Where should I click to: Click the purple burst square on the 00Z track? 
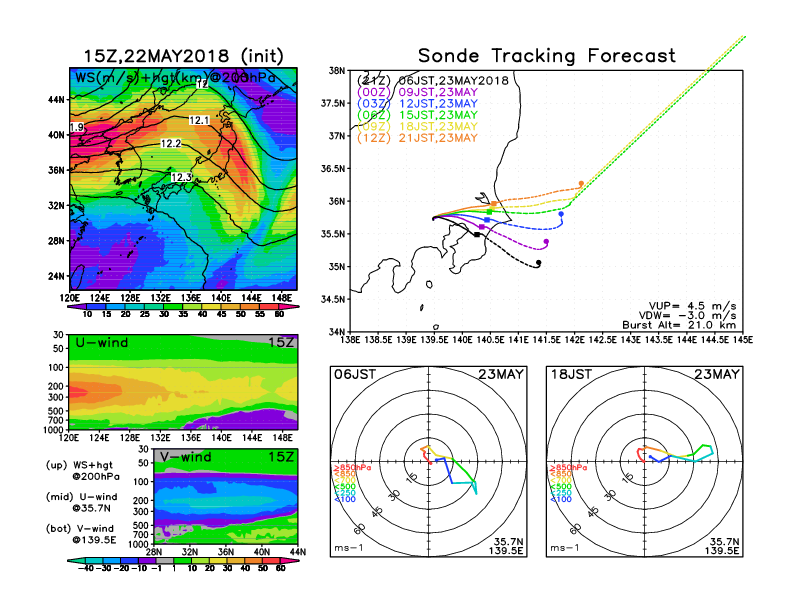tap(481, 227)
